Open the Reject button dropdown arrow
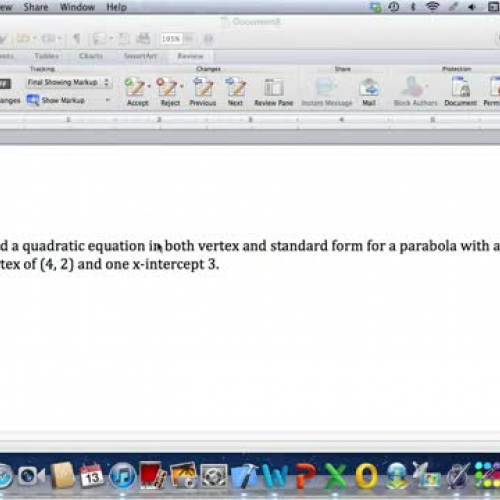 tap(182, 87)
